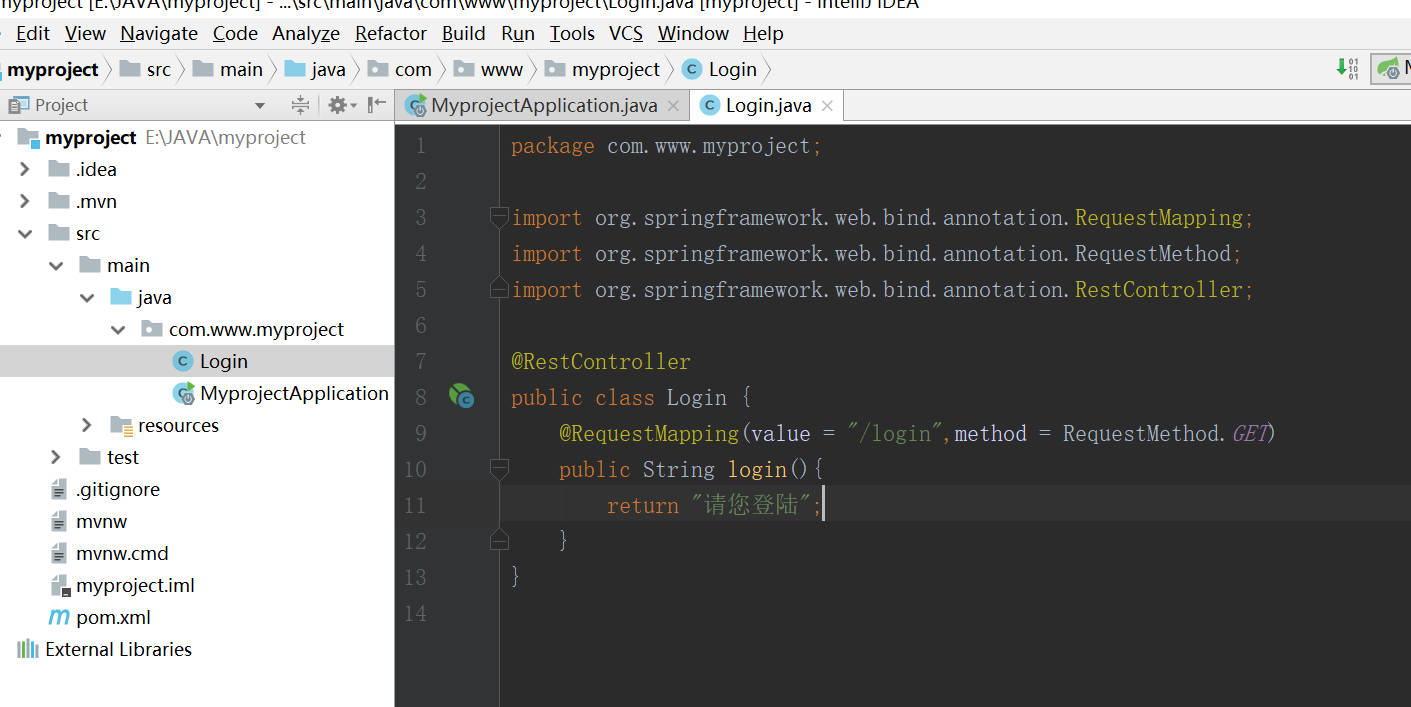Click the "/login" string on line 9
This screenshot has width=1411, height=707.
tap(897, 433)
